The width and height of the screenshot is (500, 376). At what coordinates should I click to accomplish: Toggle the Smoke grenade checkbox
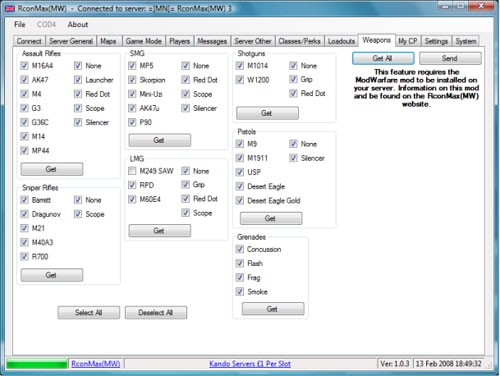point(240,292)
